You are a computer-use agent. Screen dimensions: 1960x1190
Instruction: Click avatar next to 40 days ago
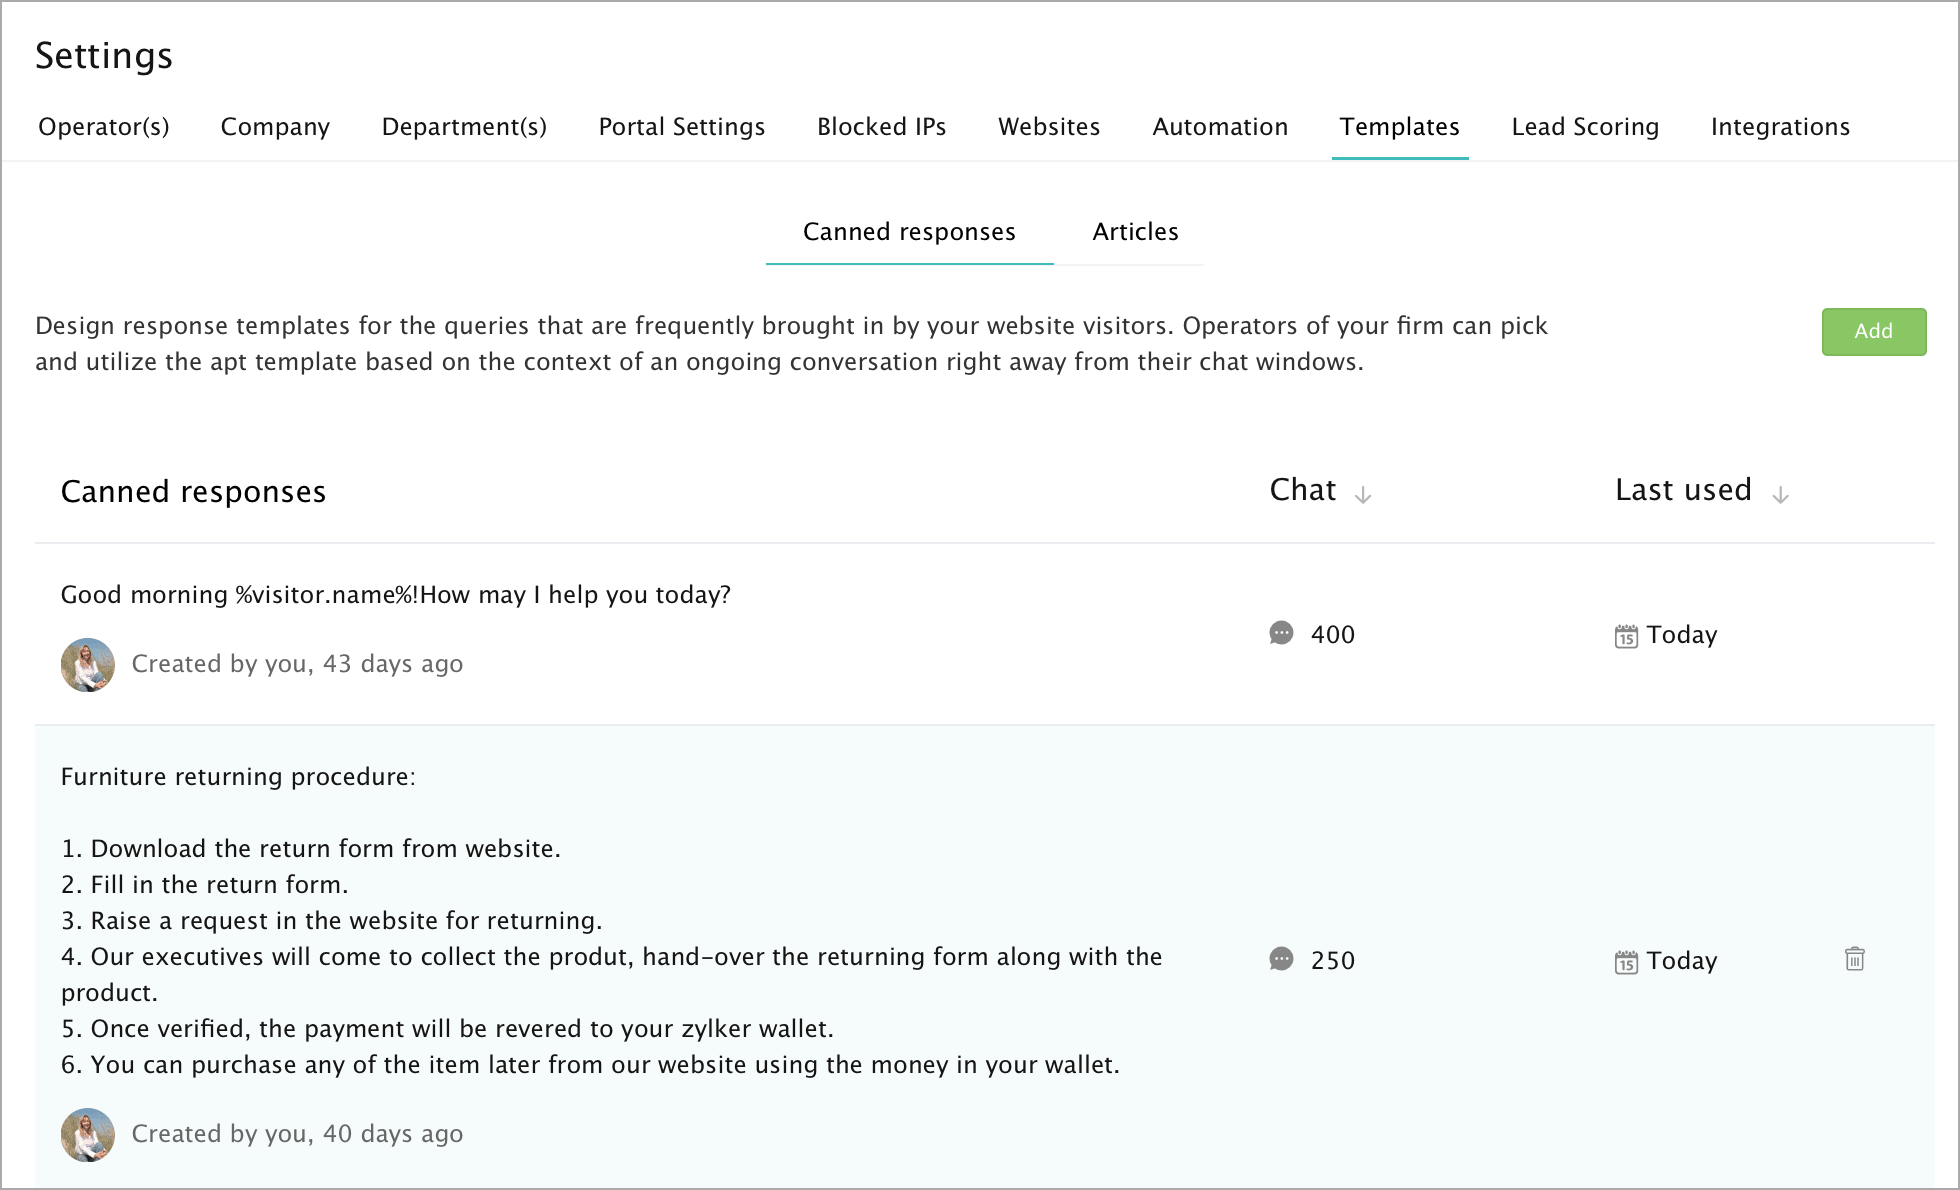coord(88,1135)
